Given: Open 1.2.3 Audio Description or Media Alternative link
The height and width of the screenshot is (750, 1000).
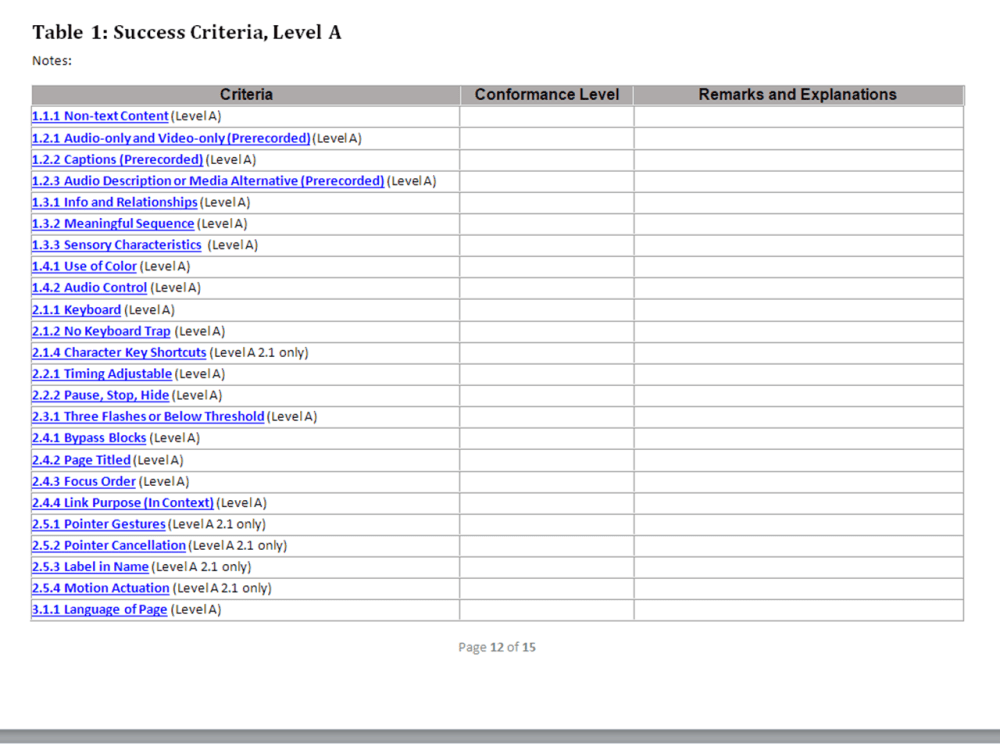Looking at the screenshot, I should [x=208, y=181].
